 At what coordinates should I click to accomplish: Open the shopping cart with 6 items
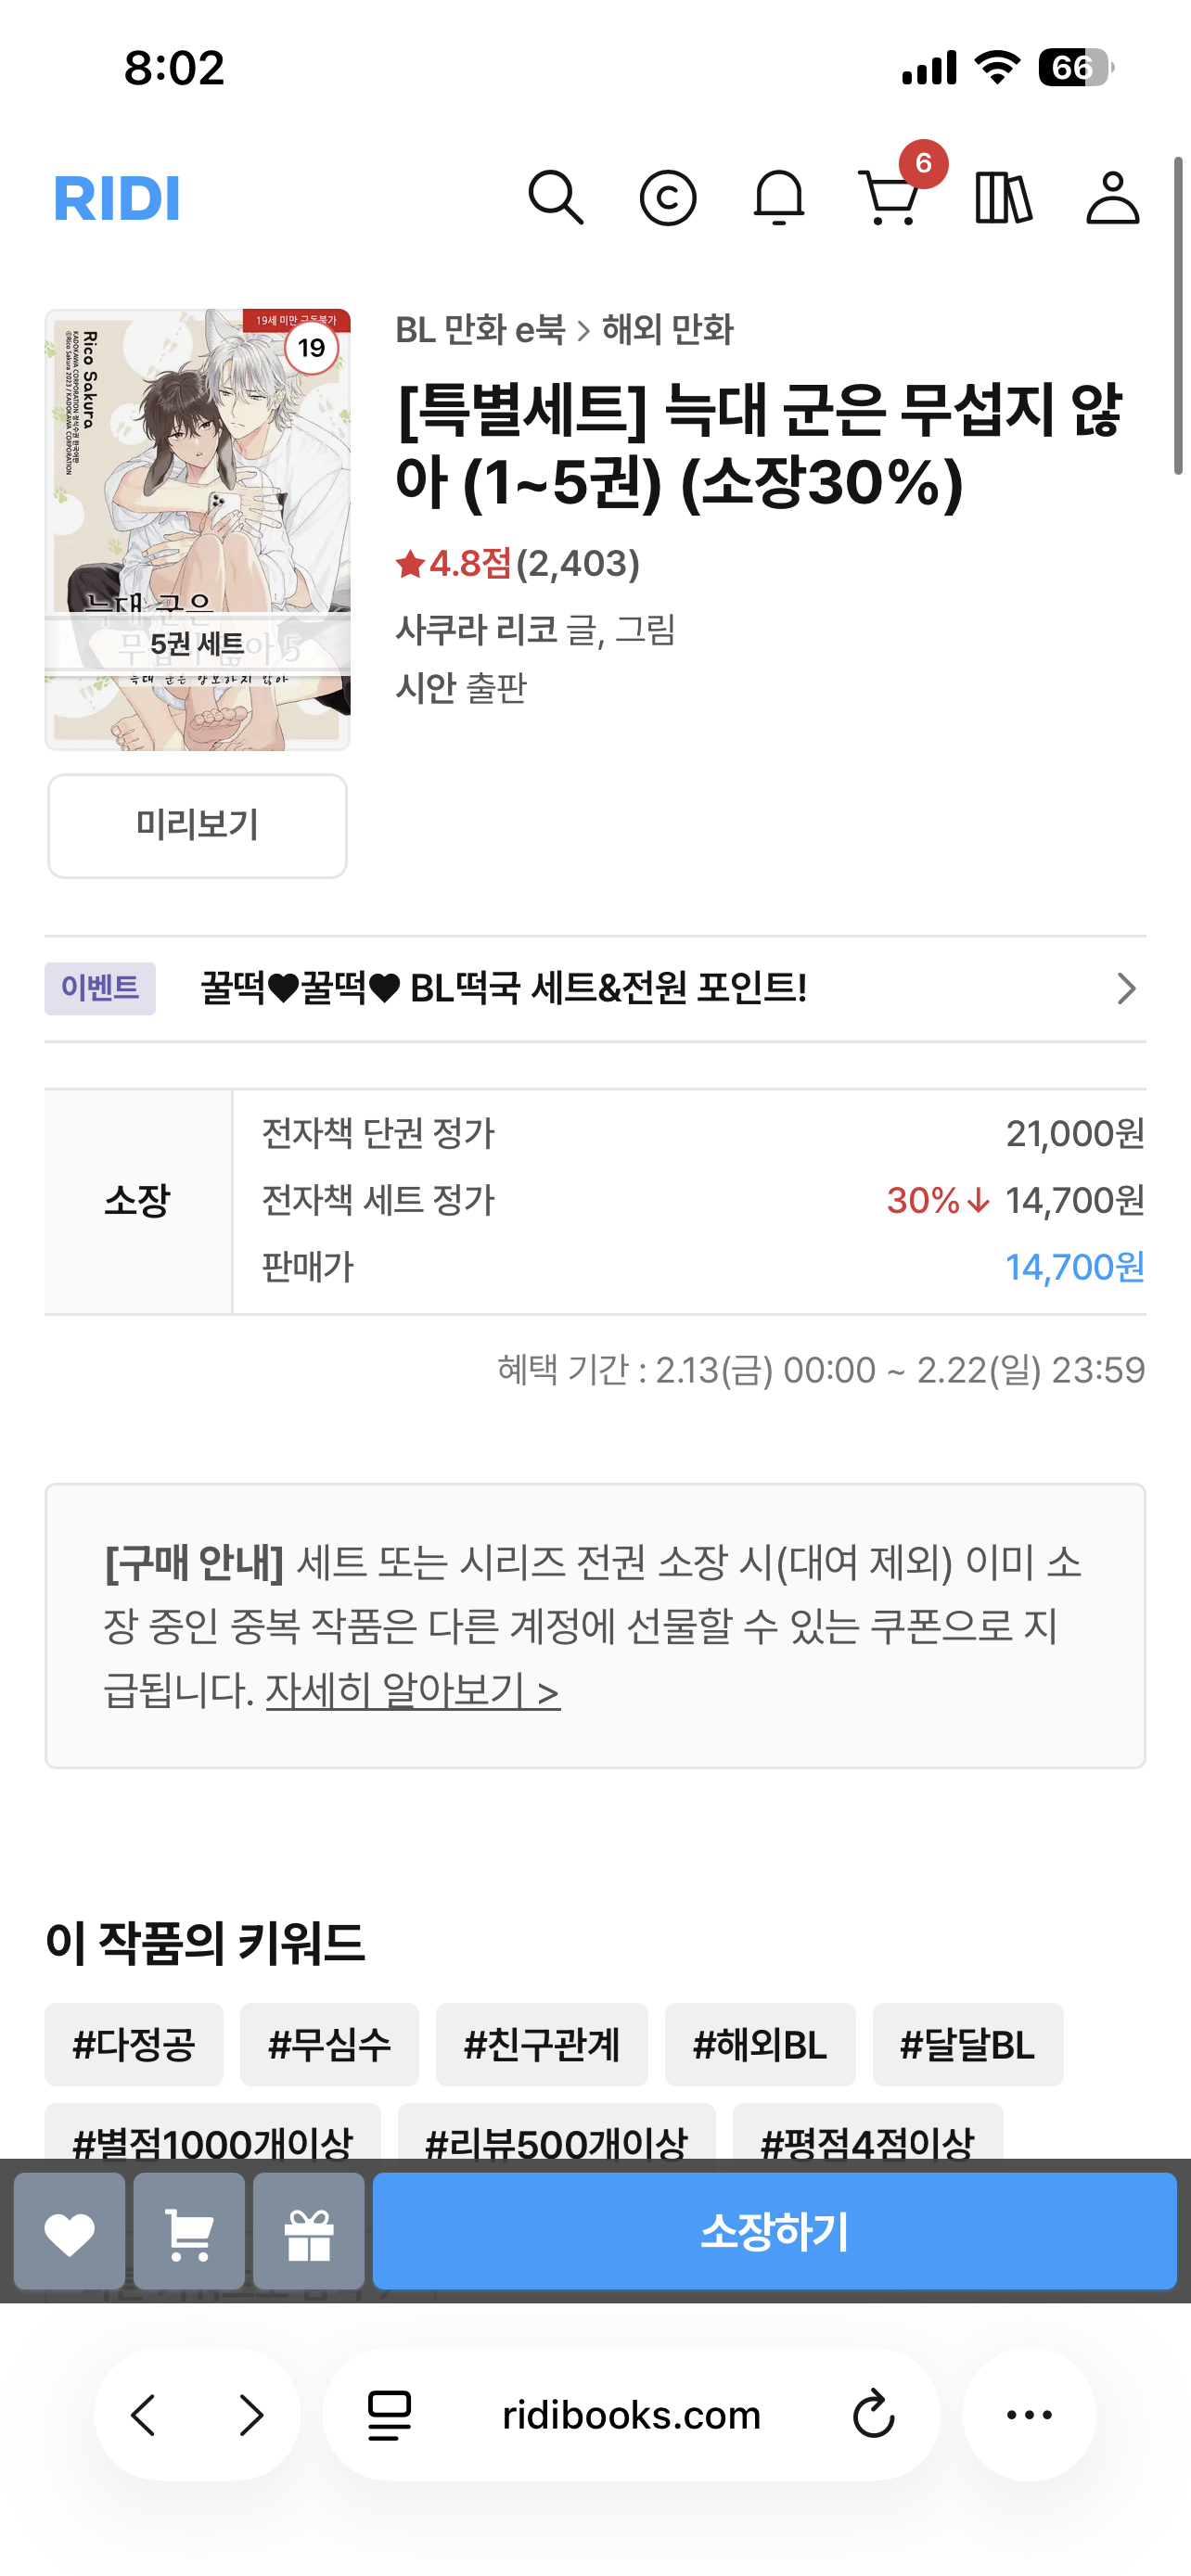coord(890,198)
